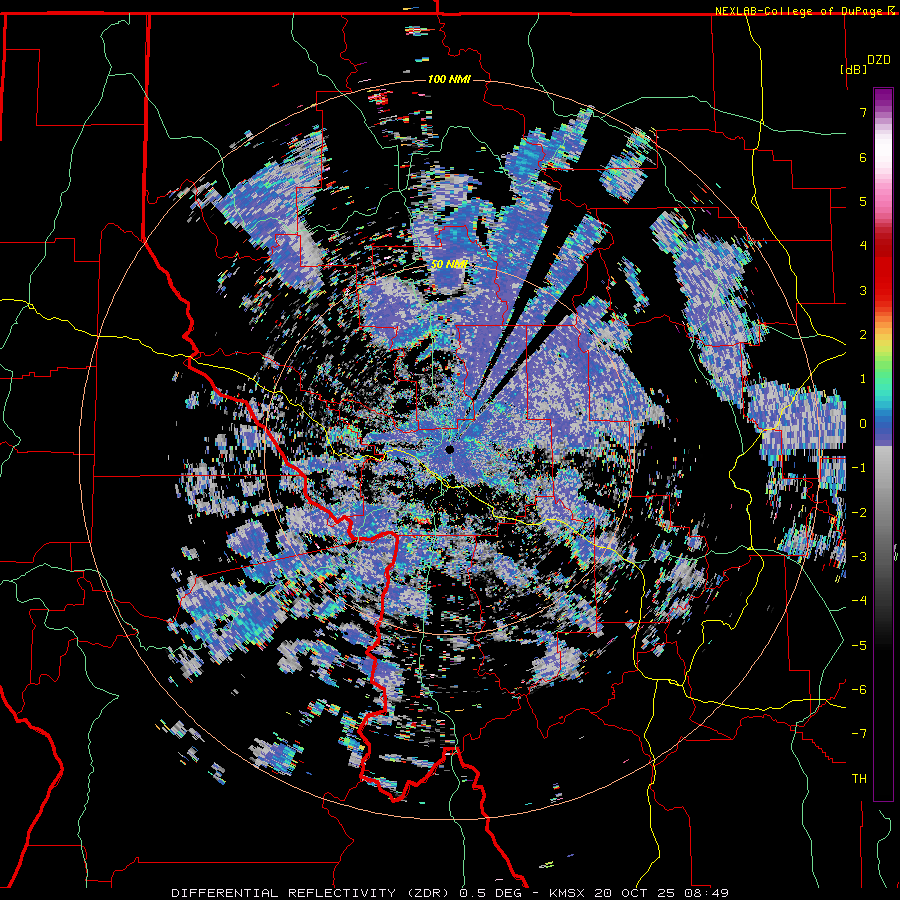Click the 4 value on color scale
900x900 pixels.
coord(863,246)
